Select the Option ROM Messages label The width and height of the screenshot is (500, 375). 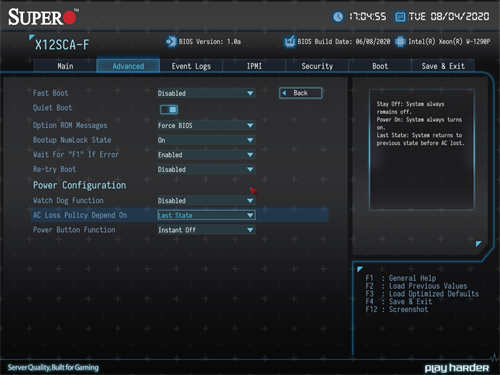pos(70,125)
